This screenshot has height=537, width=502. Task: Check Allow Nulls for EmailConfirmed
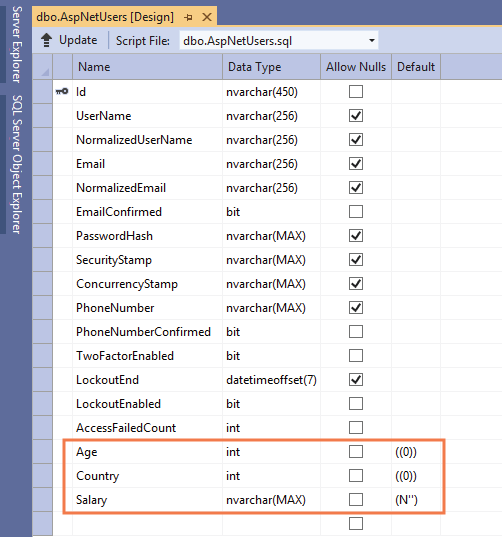pyautogui.click(x=356, y=211)
